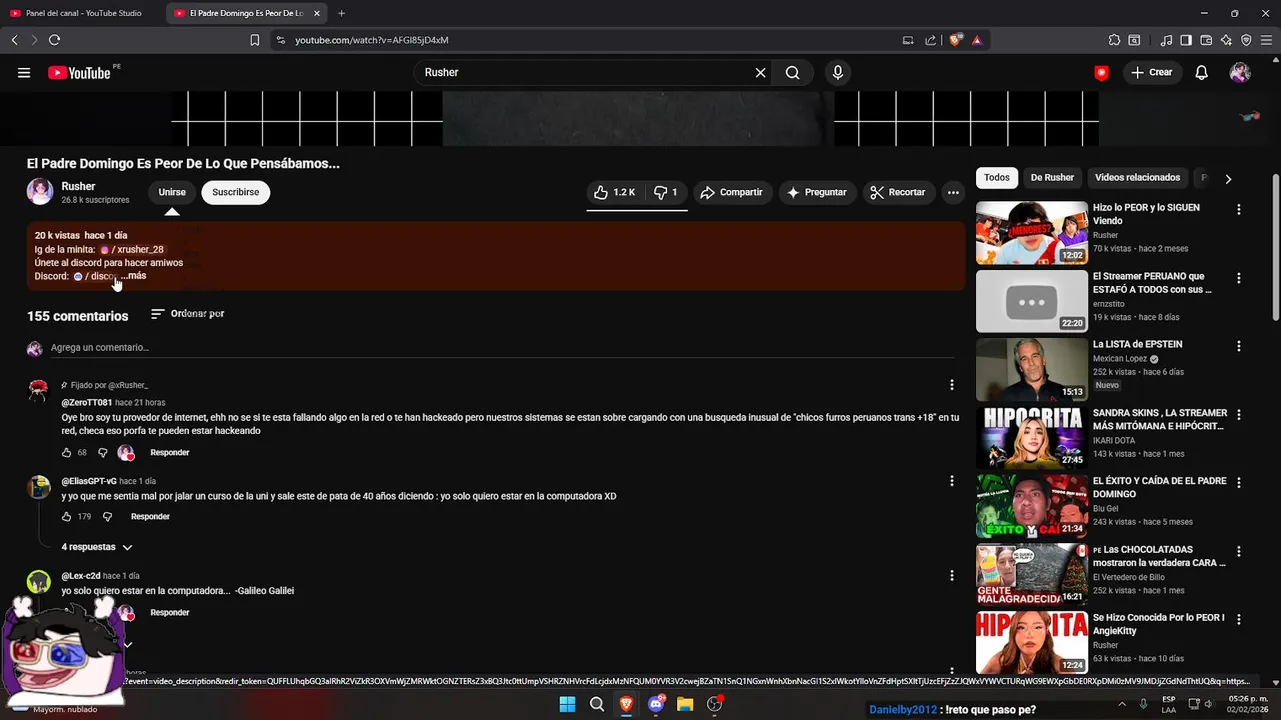Open File Explorer from the taskbar
The image size is (1281, 720).
685,704
